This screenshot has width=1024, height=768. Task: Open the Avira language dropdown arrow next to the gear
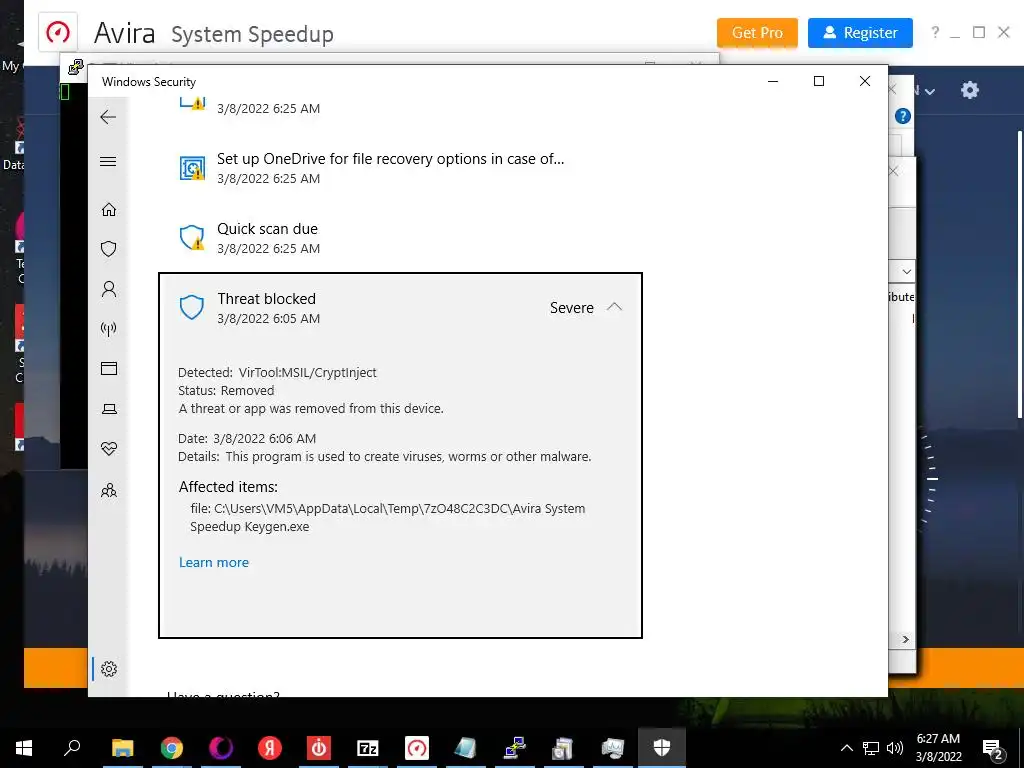click(x=930, y=91)
